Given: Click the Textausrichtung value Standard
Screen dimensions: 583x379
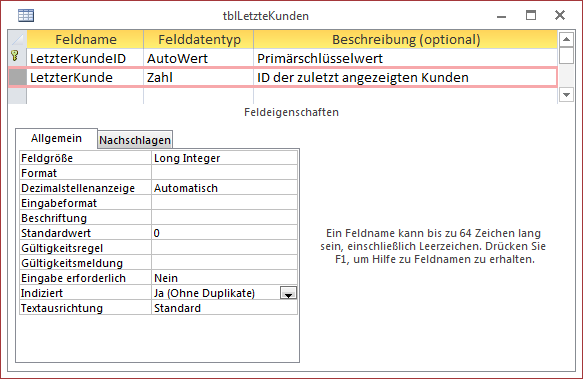Looking at the screenshot, I should (x=225, y=308).
